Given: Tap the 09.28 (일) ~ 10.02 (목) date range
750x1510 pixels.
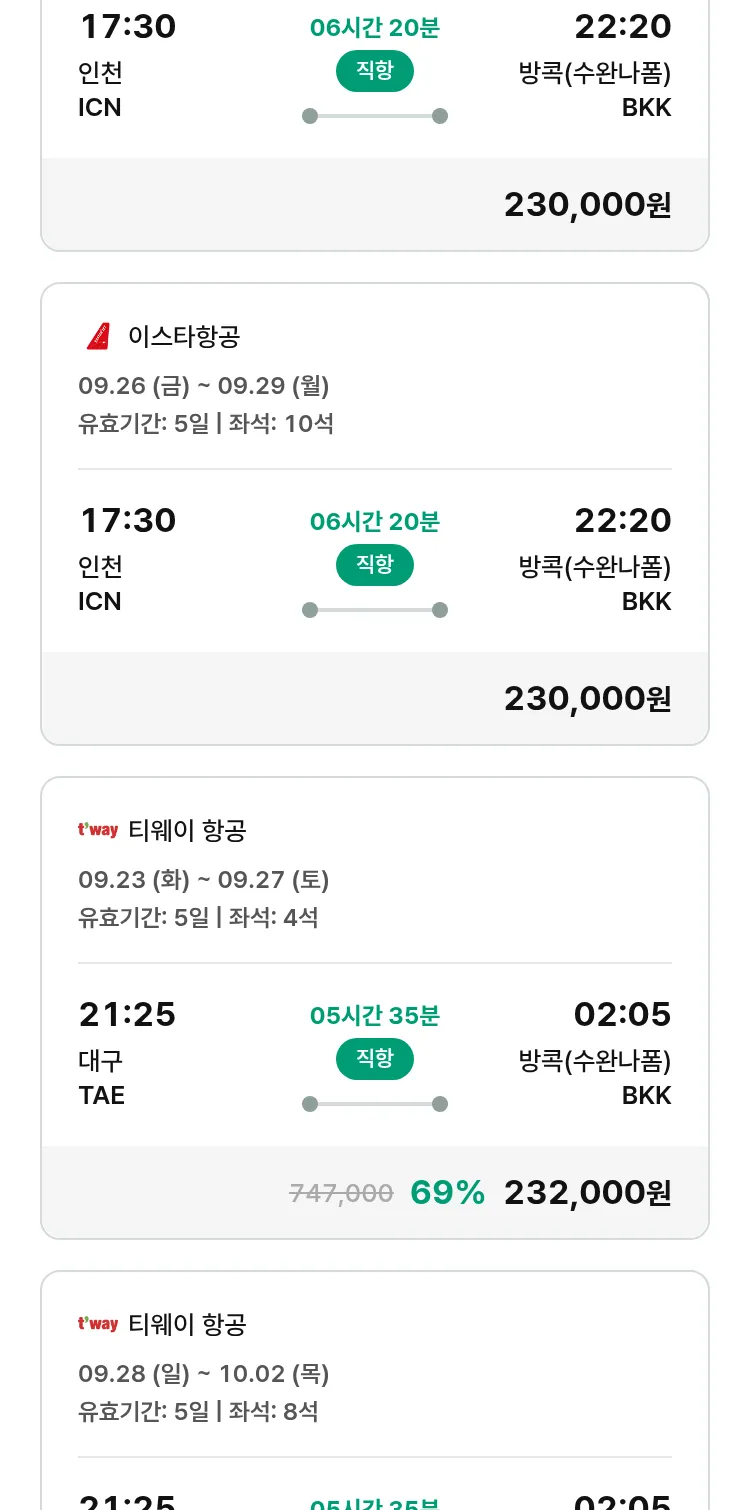Looking at the screenshot, I should click(203, 1374).
